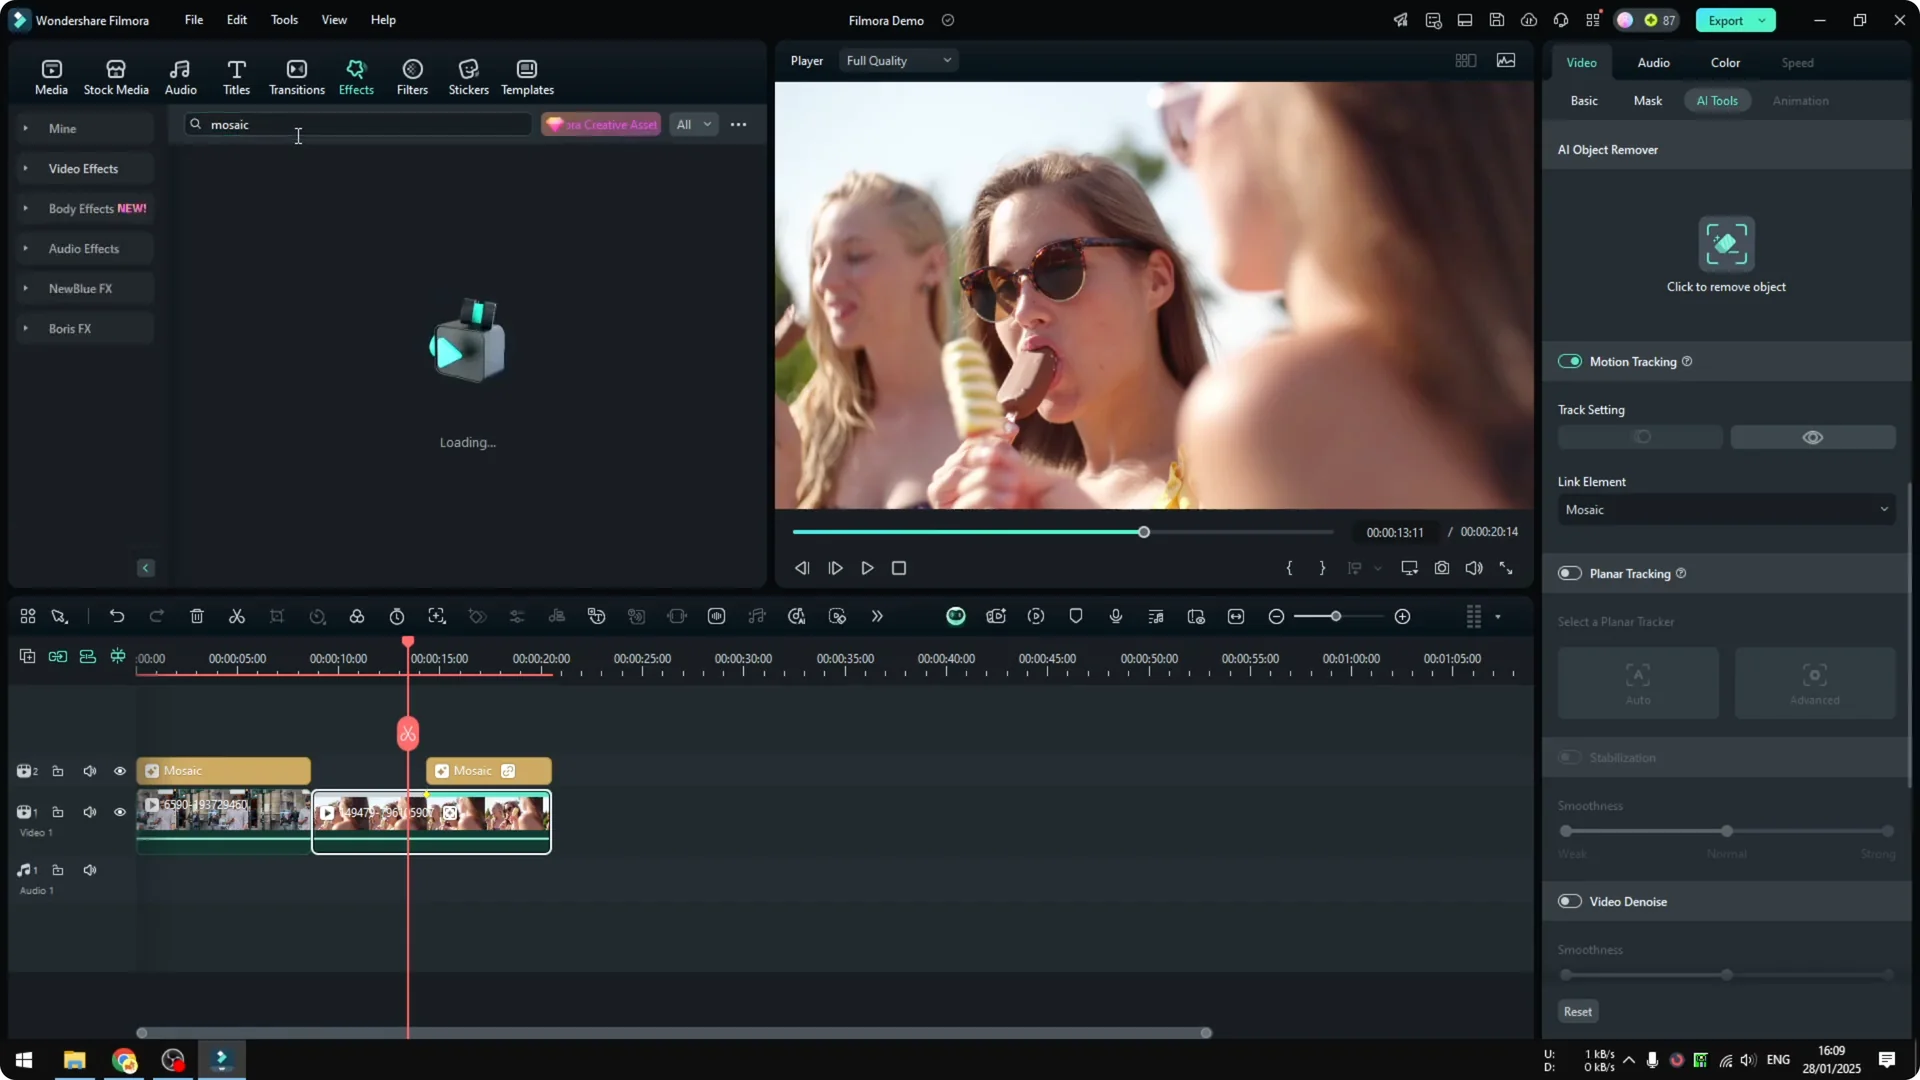
Task: Open the Tools menu
Action: click(283, 20)
